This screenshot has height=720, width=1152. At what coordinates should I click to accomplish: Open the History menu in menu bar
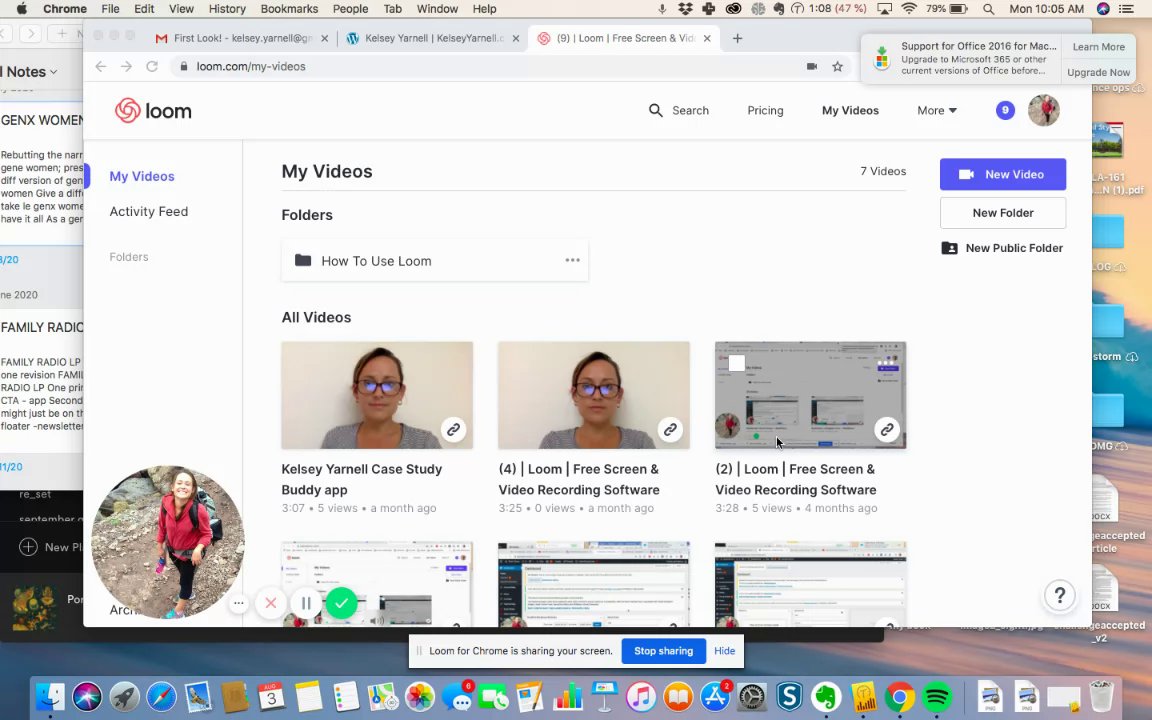(x=227, y=9)
